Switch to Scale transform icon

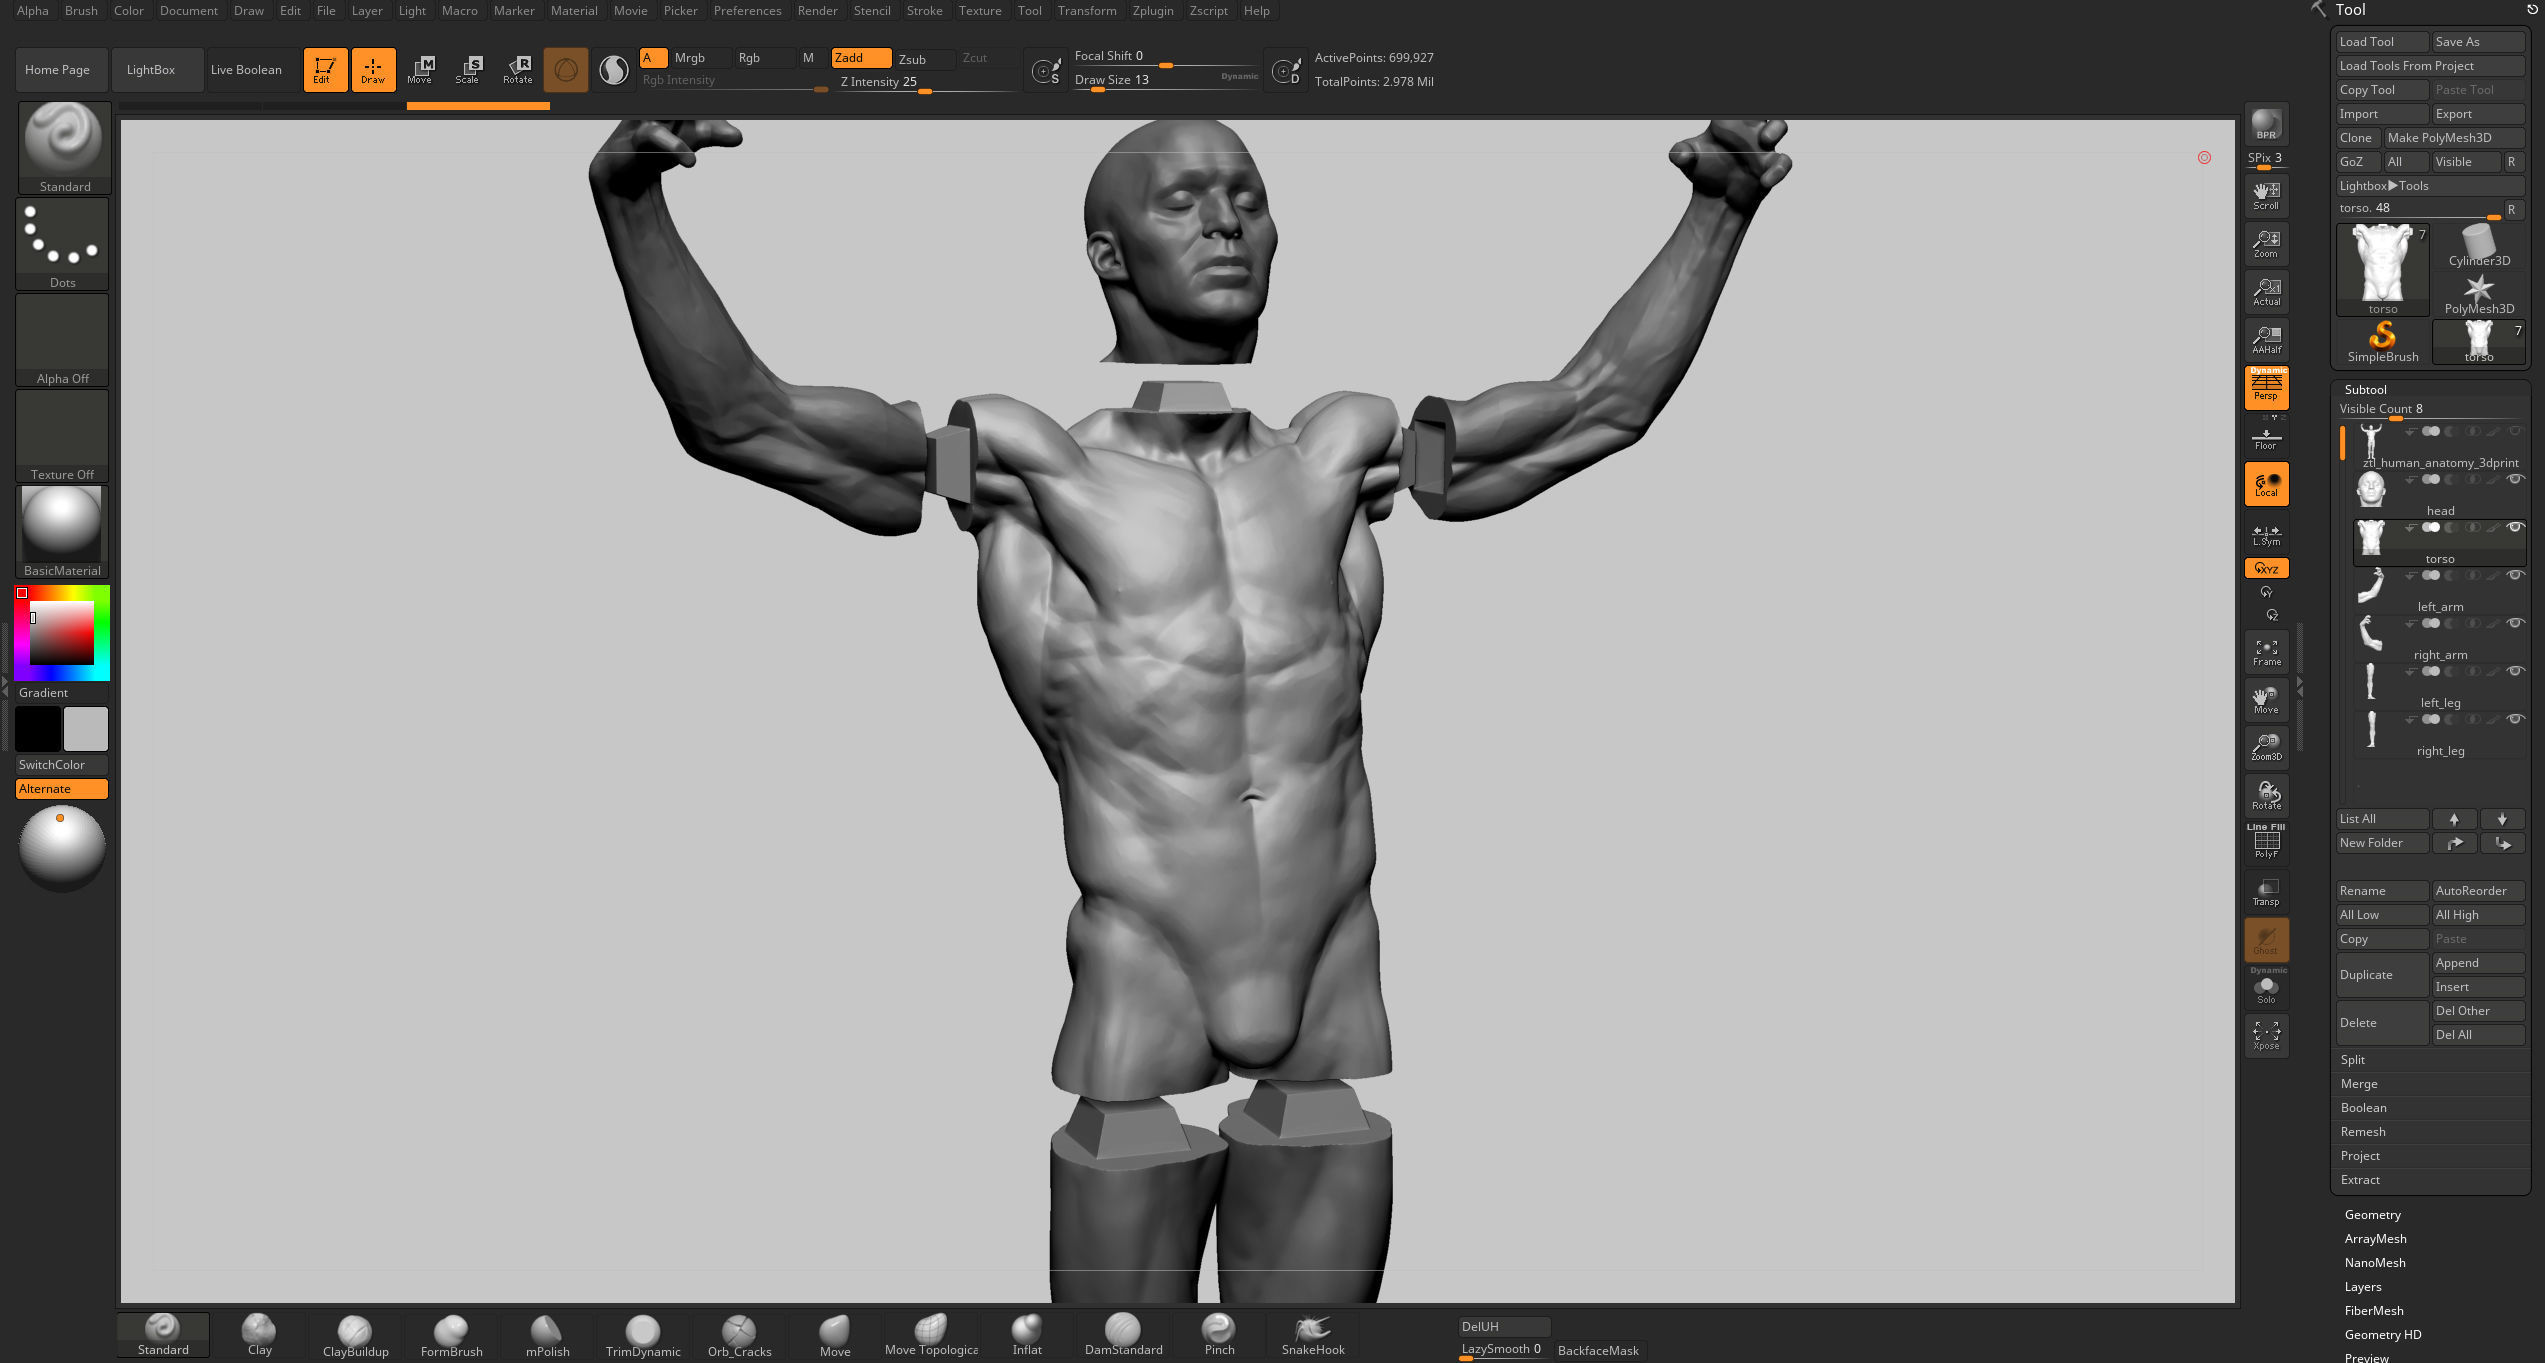(x=469, y=70)
